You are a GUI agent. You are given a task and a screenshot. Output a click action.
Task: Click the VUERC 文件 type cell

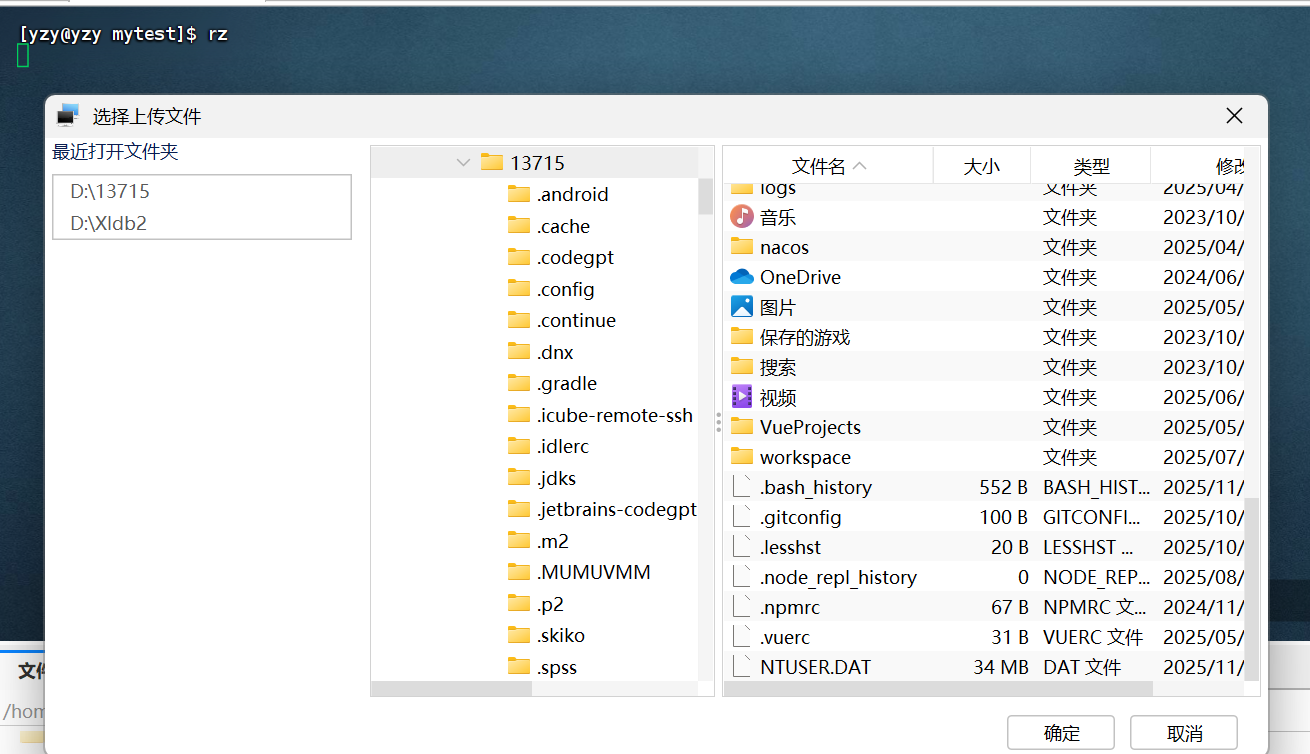tap(1093, 637)
